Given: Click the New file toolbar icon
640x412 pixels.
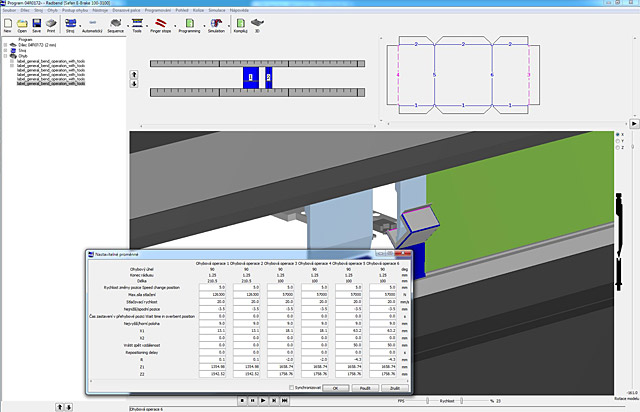Looking at the screenshot, I should pyautogui.click(x=8, y=23).
